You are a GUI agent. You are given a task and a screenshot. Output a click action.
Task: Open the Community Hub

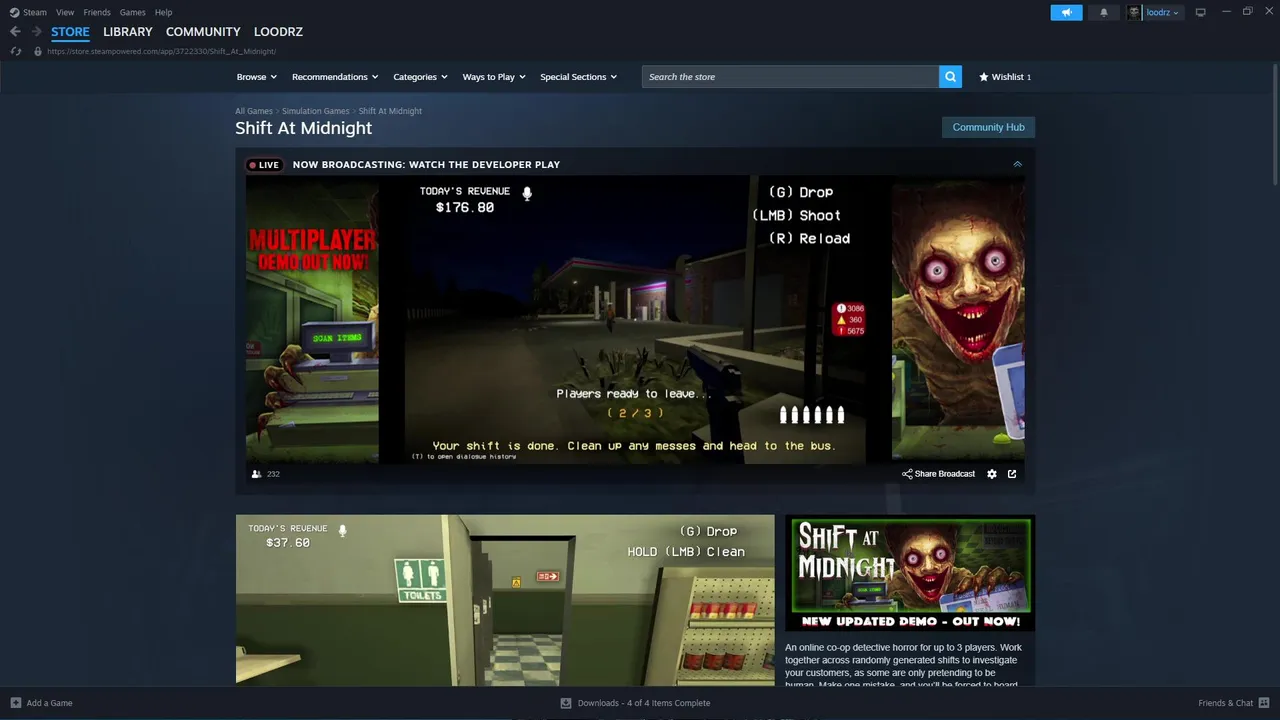click(x=988, y=127)
